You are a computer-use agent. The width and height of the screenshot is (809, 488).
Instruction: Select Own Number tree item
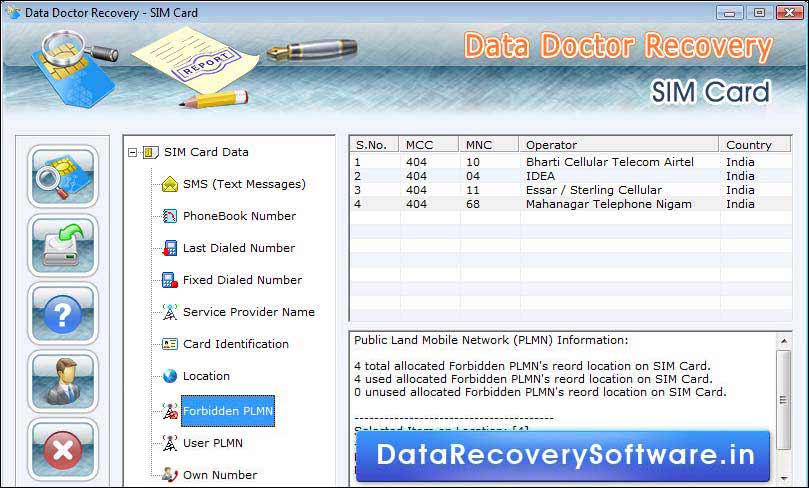(x=220, y=475)
